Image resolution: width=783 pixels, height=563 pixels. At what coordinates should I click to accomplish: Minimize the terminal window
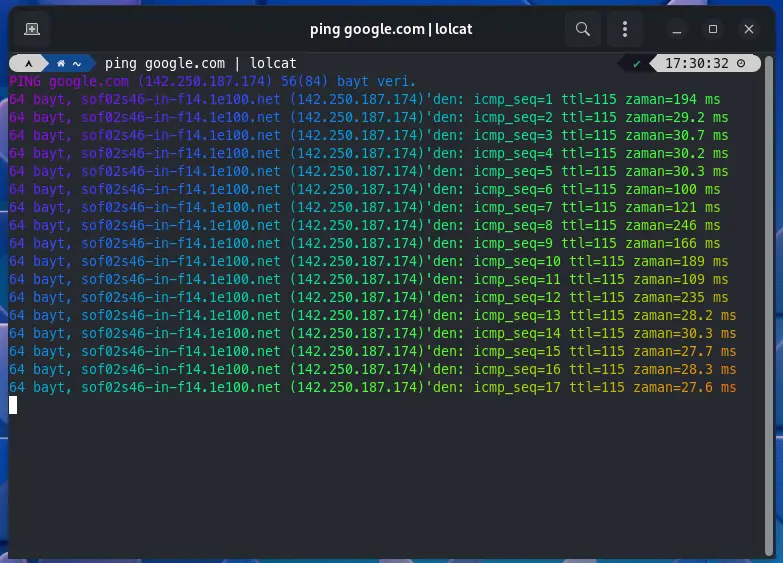click(677, 29)
